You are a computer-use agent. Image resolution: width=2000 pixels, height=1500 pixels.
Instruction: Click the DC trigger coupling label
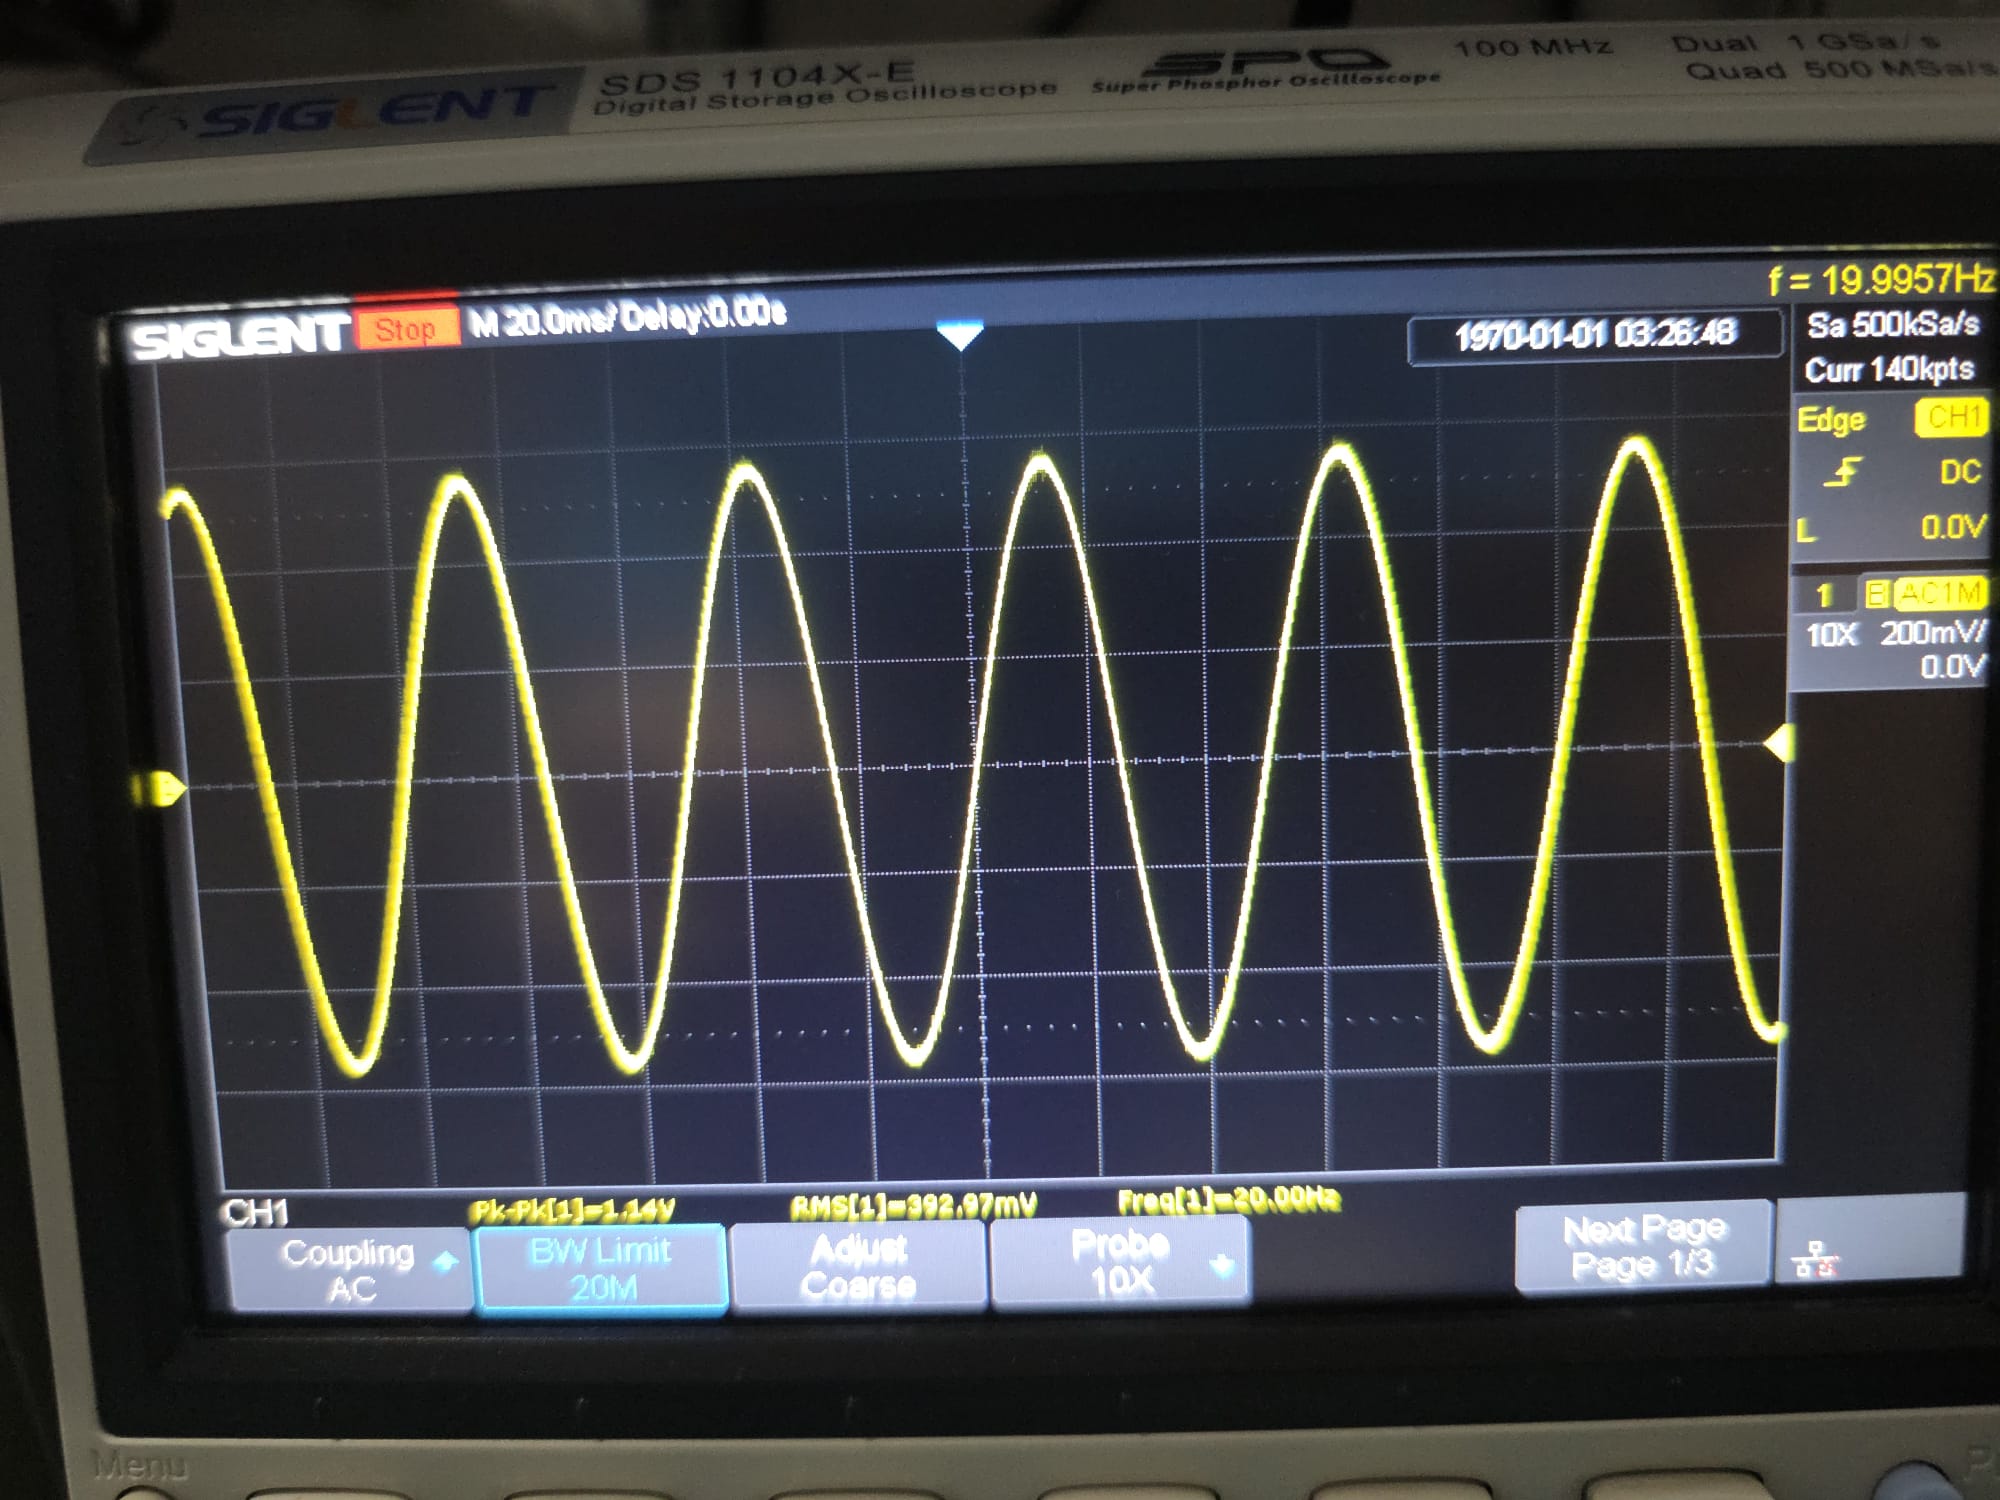pyautogui.click(x=1959, y=472)
